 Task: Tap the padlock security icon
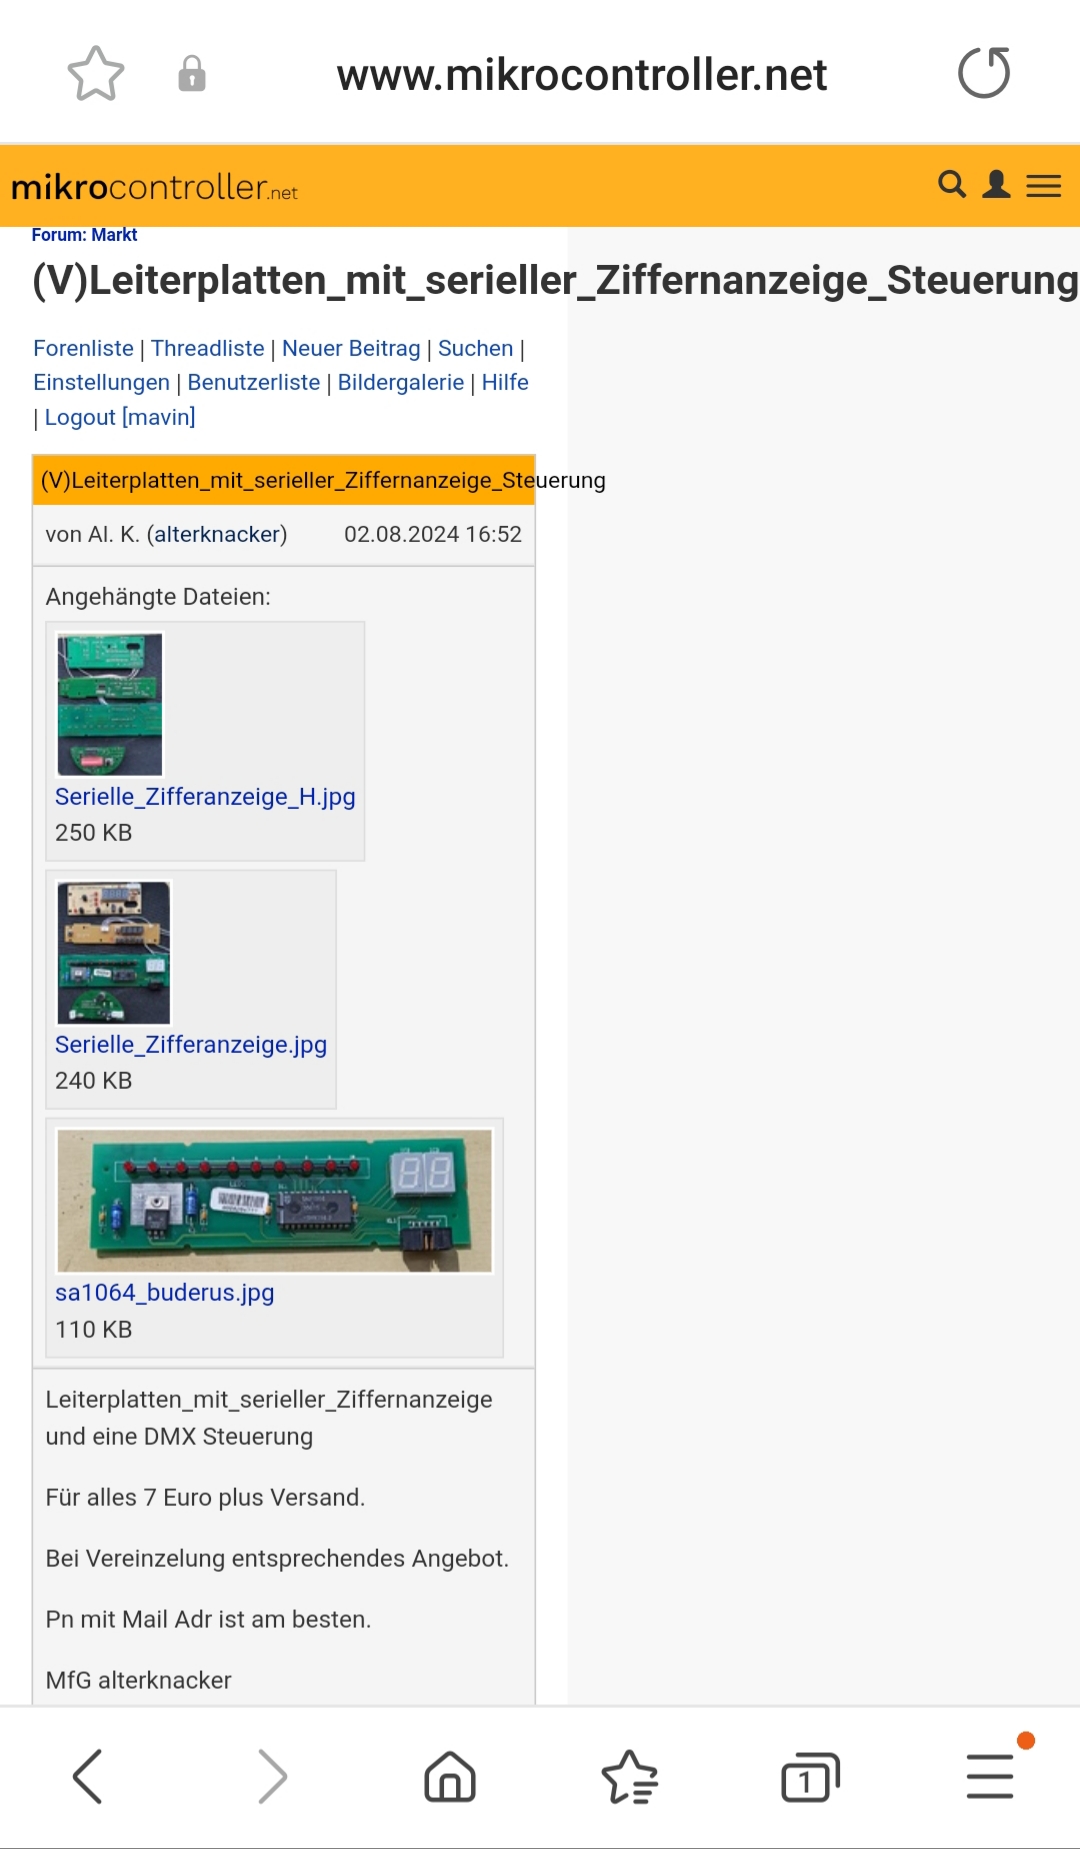coord(192,74)
